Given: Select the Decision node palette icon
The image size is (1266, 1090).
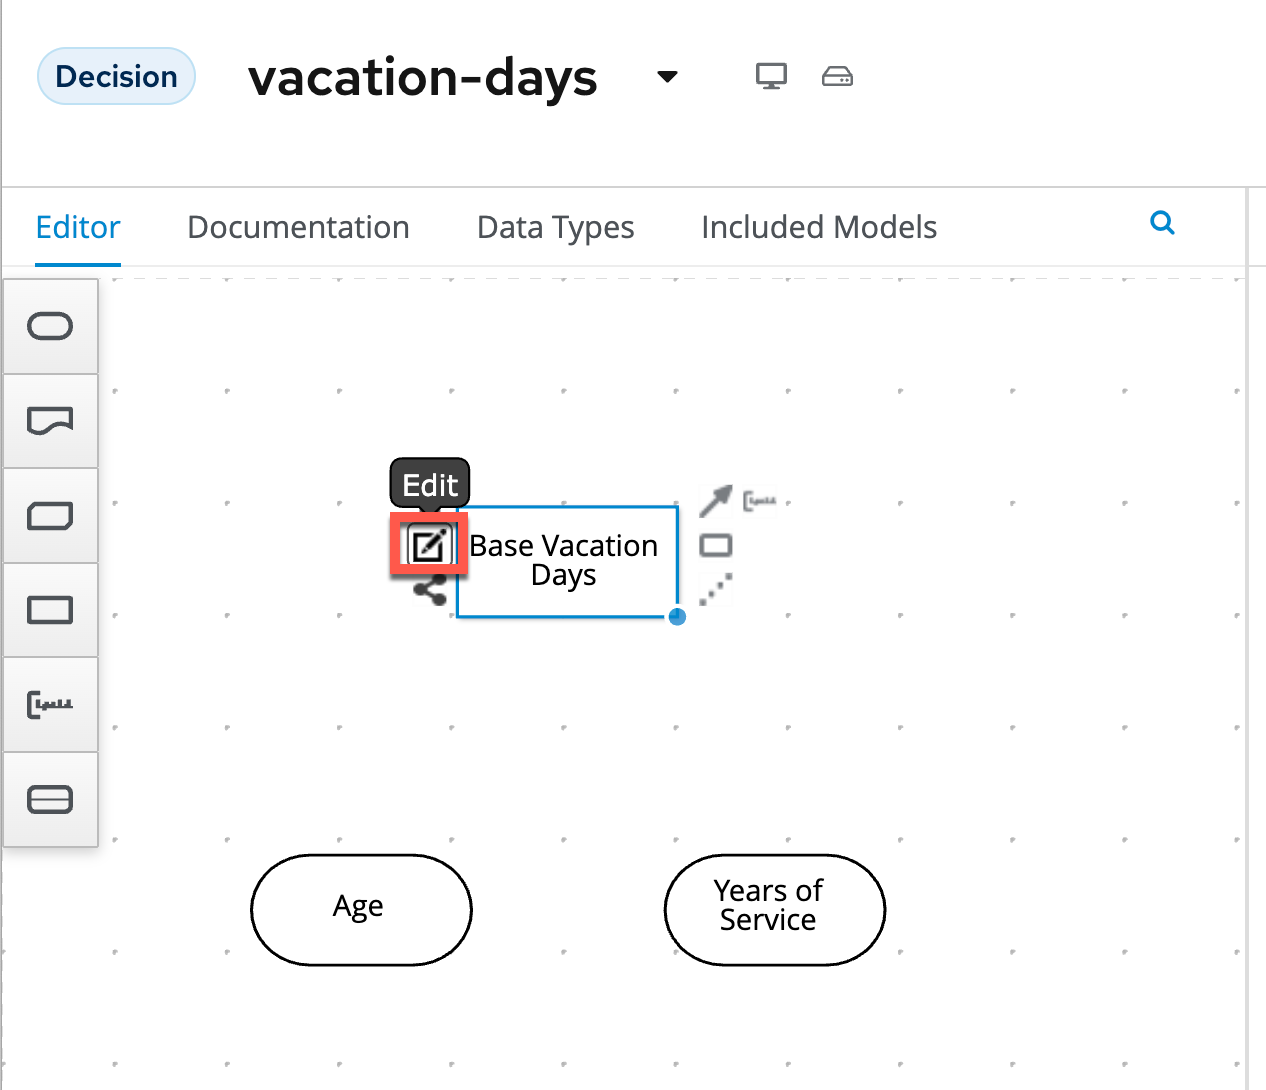Looking at the screenshot, I should 50,610.
